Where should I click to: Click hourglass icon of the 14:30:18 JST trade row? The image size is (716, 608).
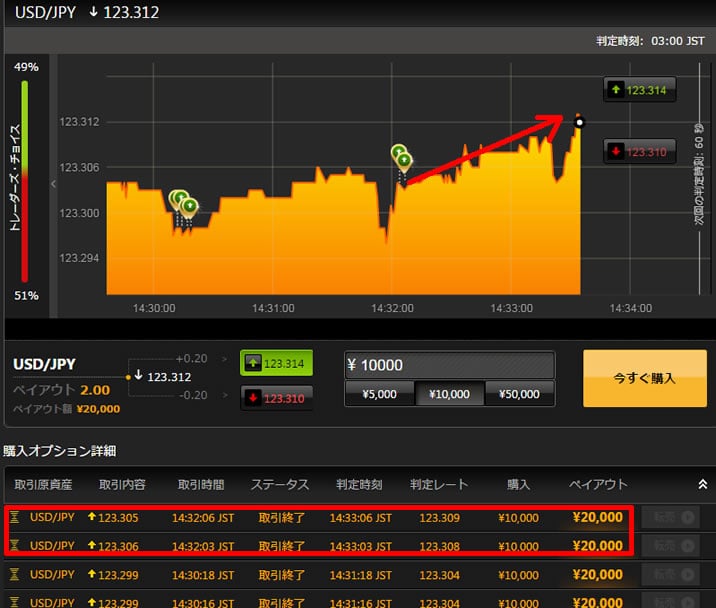(x=14, y=574)
